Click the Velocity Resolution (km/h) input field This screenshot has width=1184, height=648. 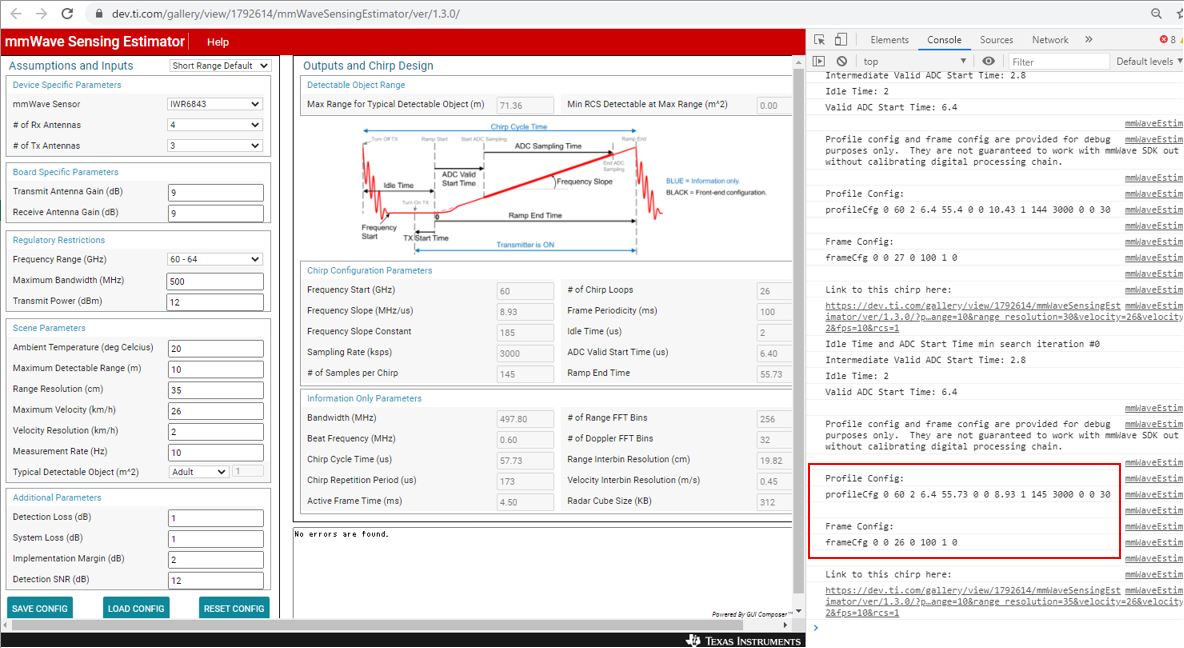pos(215,432)
